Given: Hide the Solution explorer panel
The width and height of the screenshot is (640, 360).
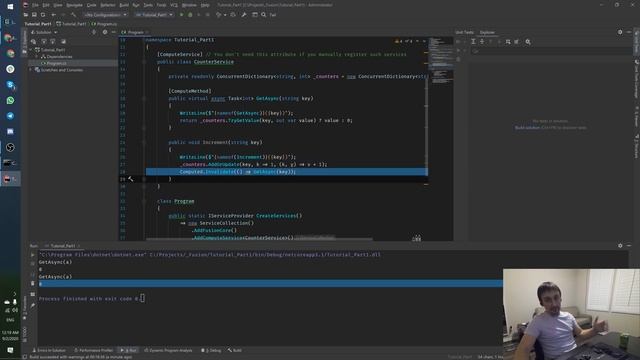Looking at the screenshot, I should click(x=113, y=32).
